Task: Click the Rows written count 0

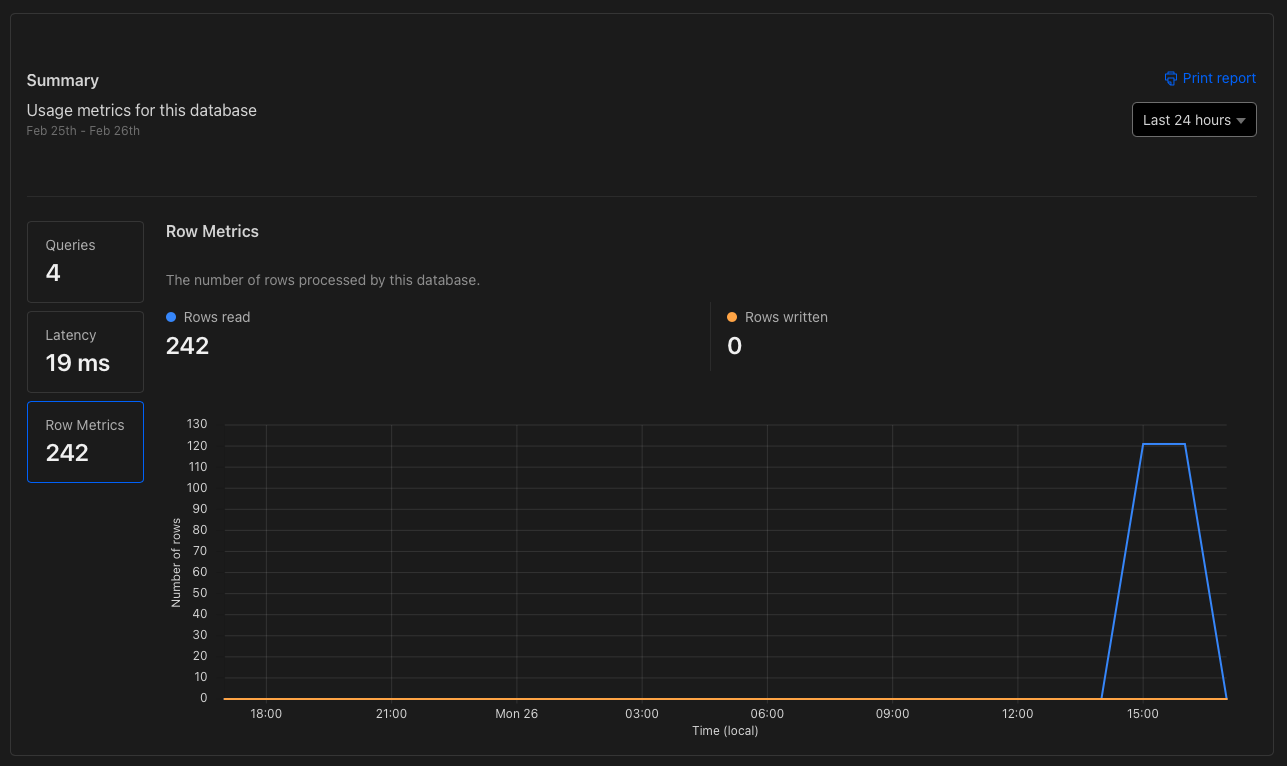Action: (734, 346)
